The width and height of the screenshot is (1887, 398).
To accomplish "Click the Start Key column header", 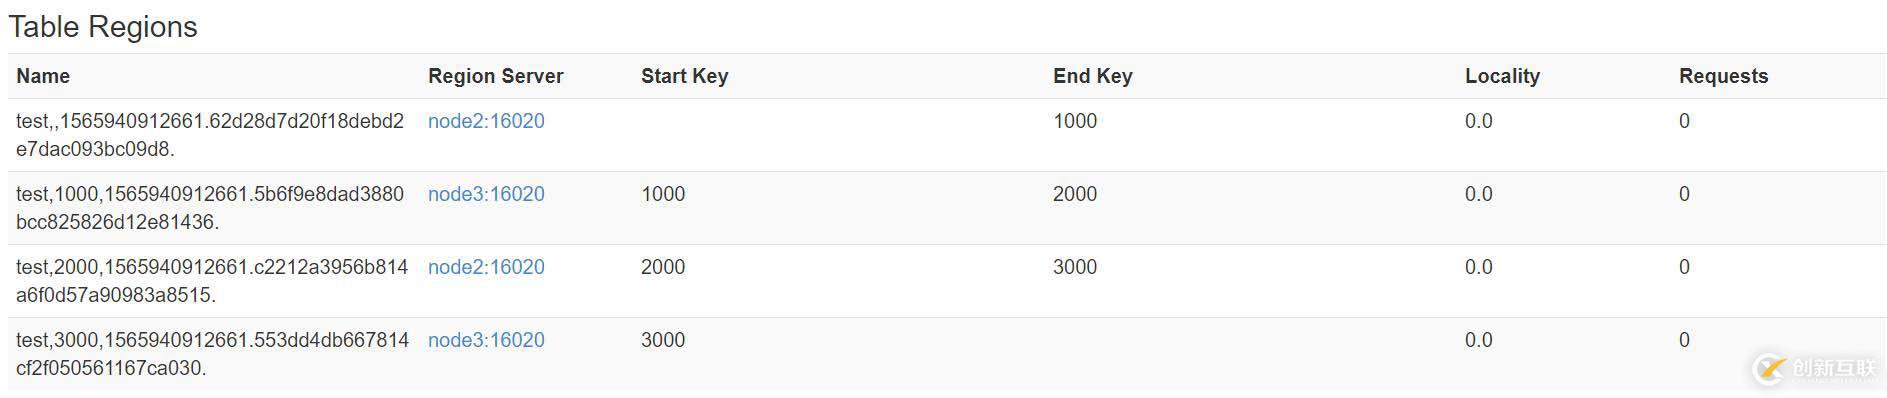I will pos(685,76).
